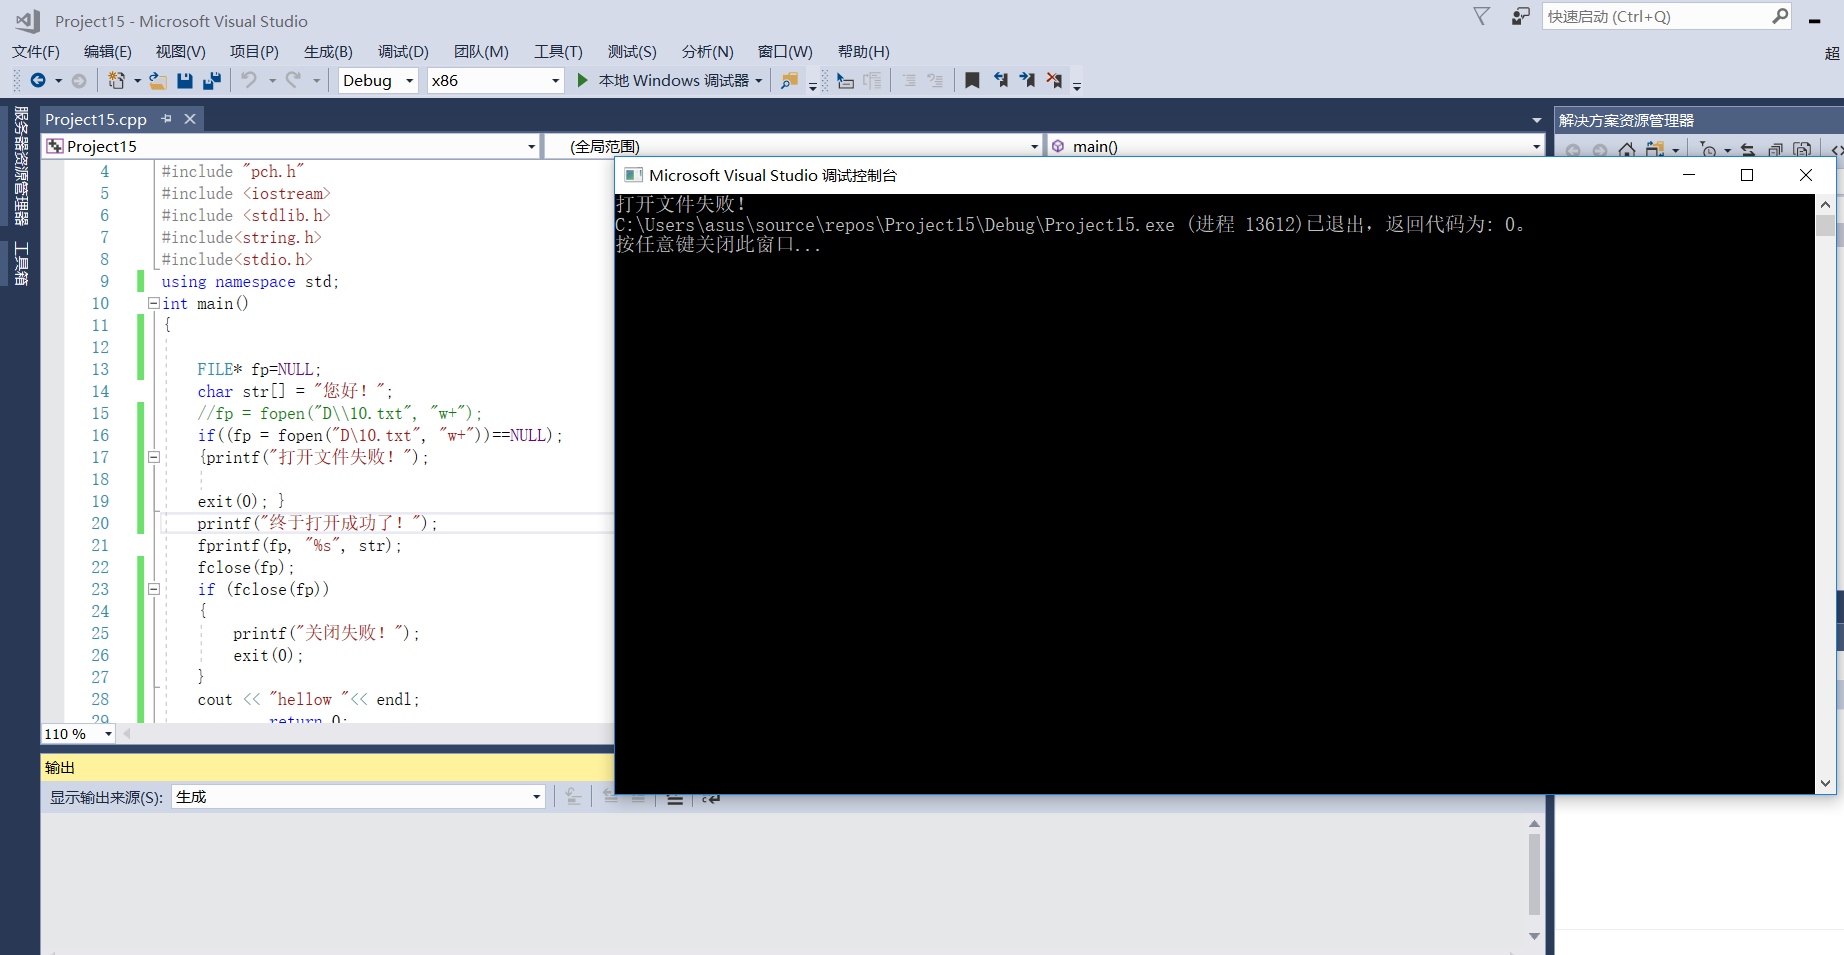The image size is (1844, 955).
Task: Open the 团队(M) menu
Action: 481,51
